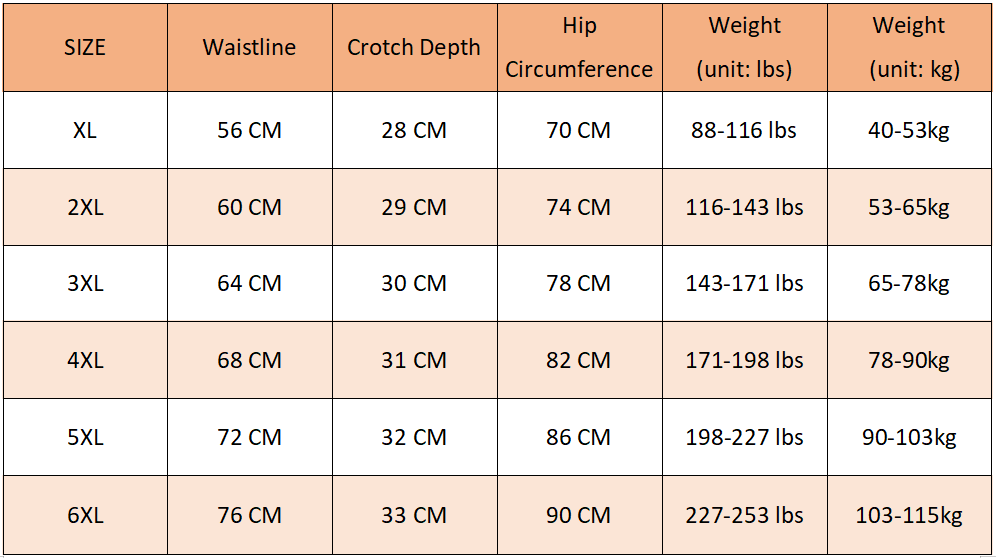The height and width of the screenshot is (558, 996).
Task: Select the 6XL size cell
Action: pos(85,515)
